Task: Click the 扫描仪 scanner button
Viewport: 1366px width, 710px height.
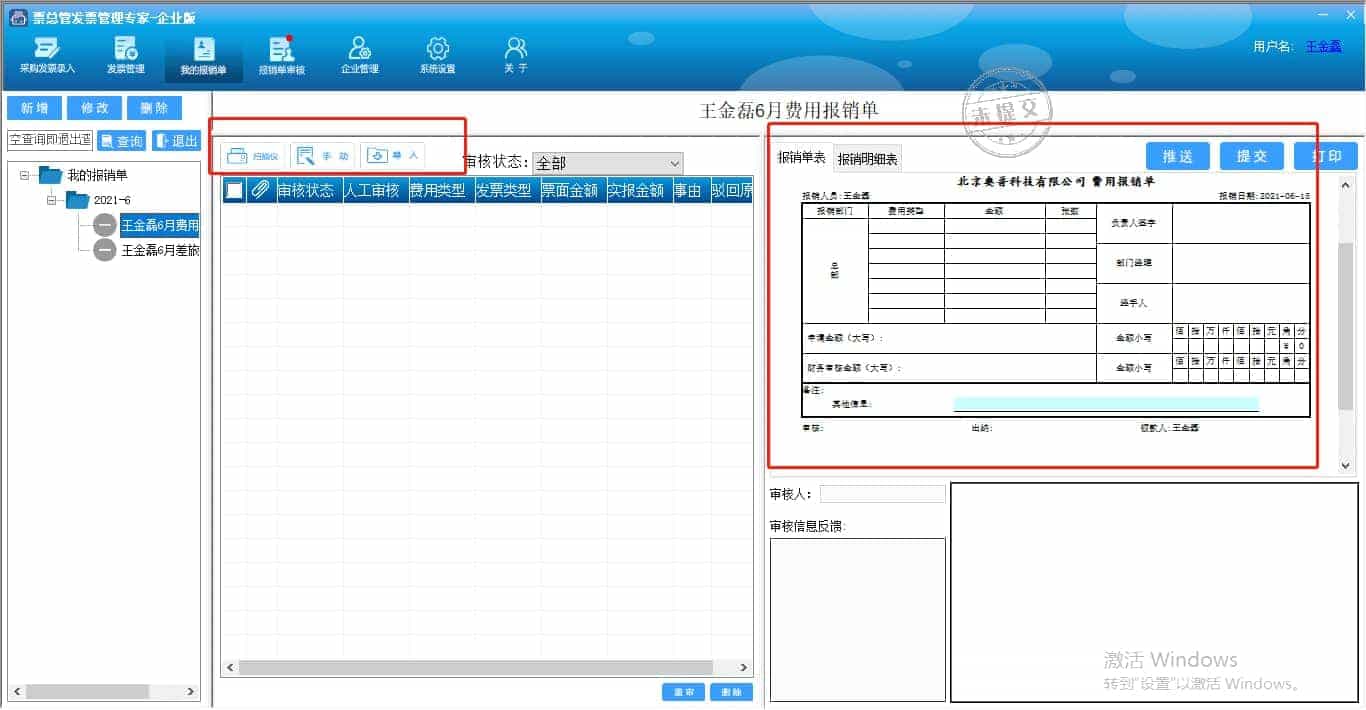Action: [x=254, y=156]
